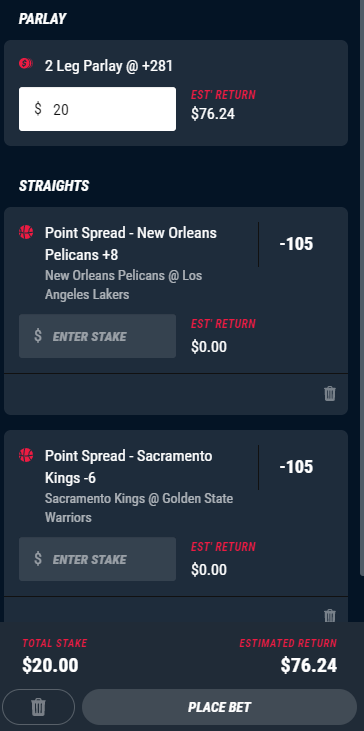
Task: Click the Estimated Return $76.24 total
Action: tap(309, 665)
